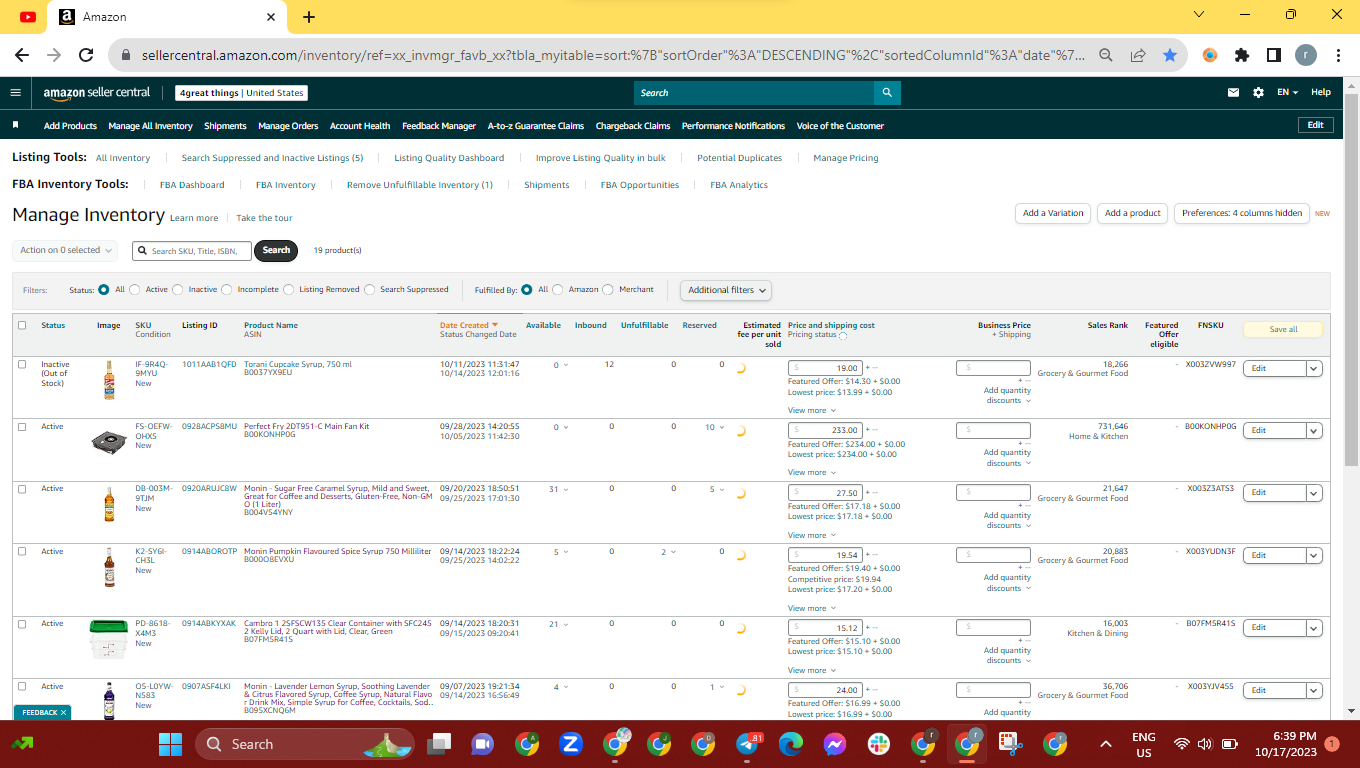Click the Add a product button
The image size is (1360, 768).
(x=1133, y=213)
